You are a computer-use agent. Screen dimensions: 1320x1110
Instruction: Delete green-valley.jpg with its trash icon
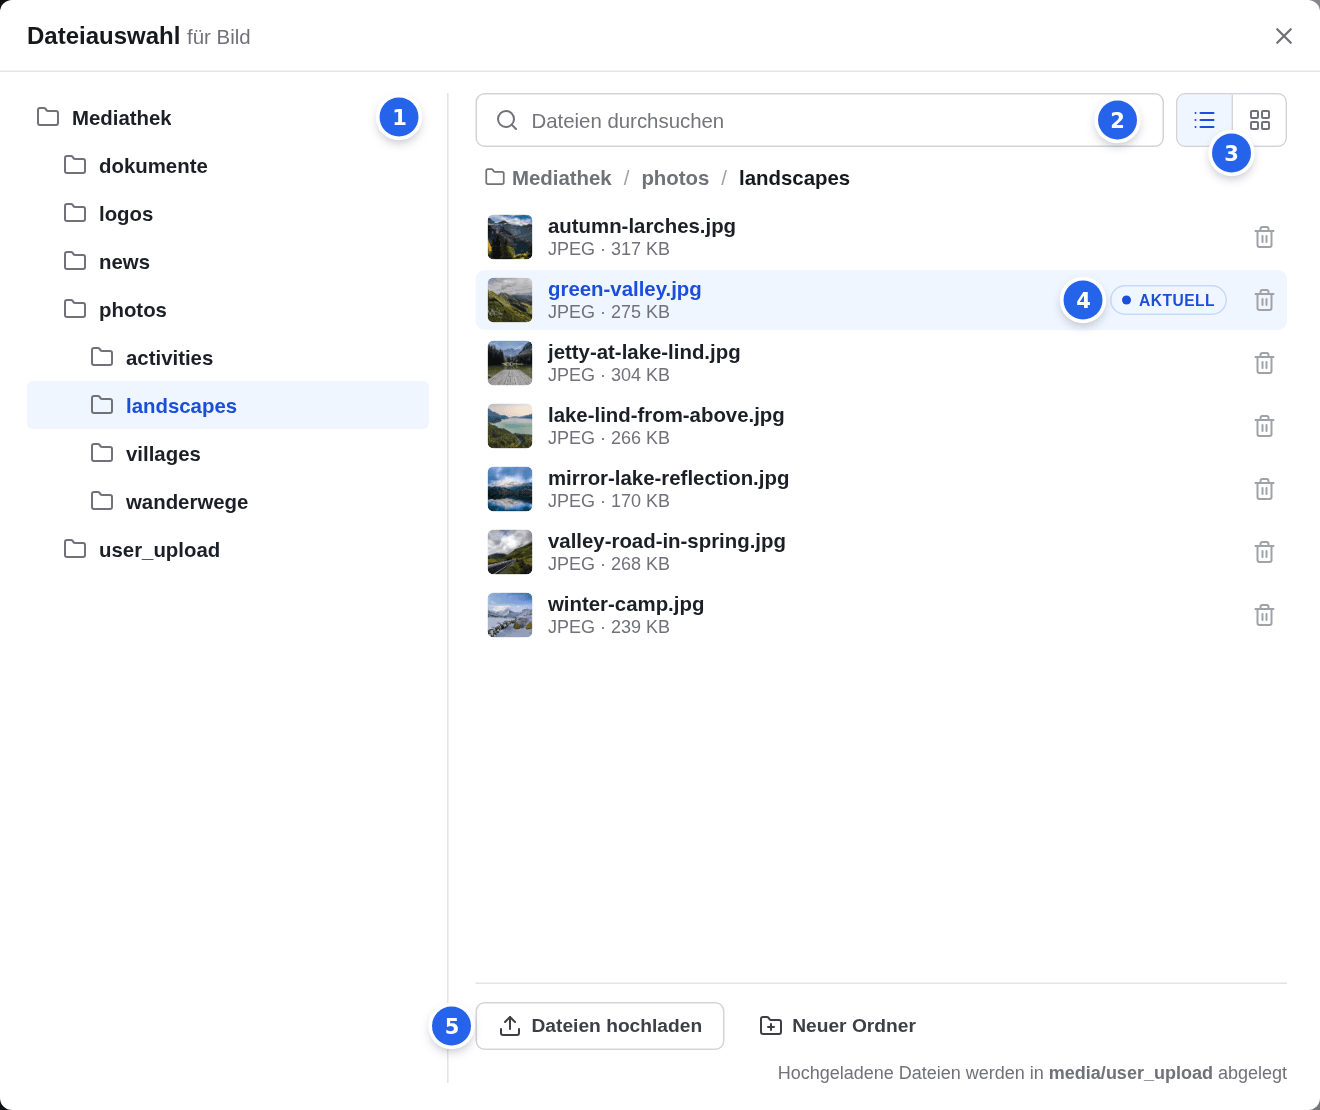tap(1264, 300)
